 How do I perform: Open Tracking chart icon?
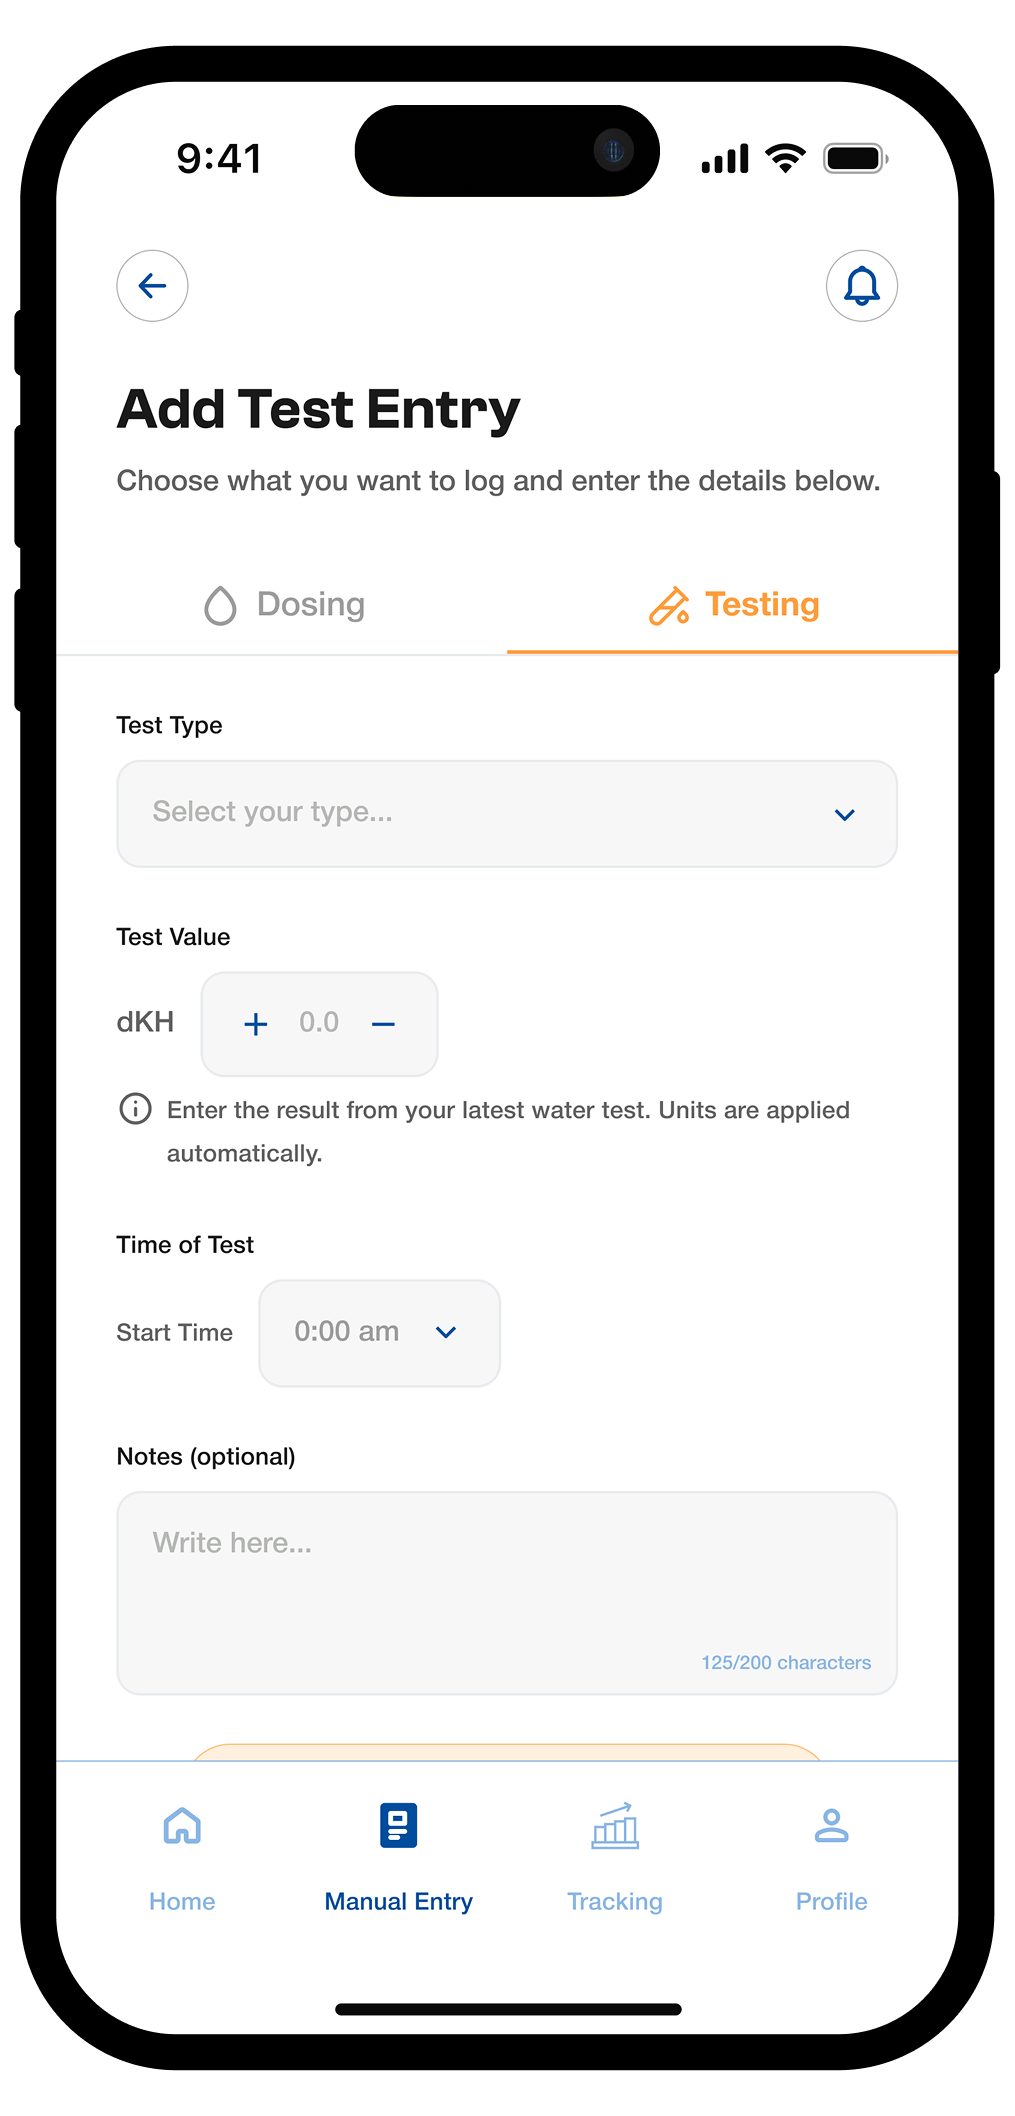pyautogui.click(x=615, y=1826)
